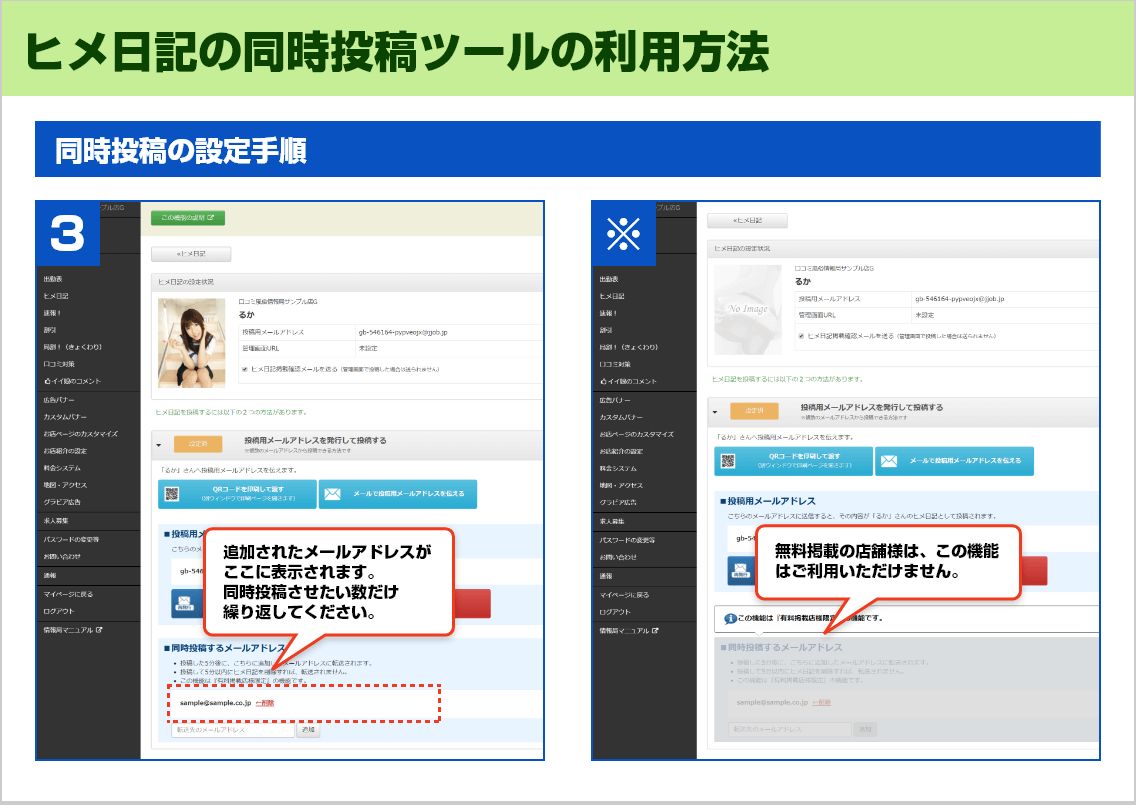Open ヒメ日記 in the step 3 sidebar
Viewport: 1136px width, 805px height.
(54, 296)
